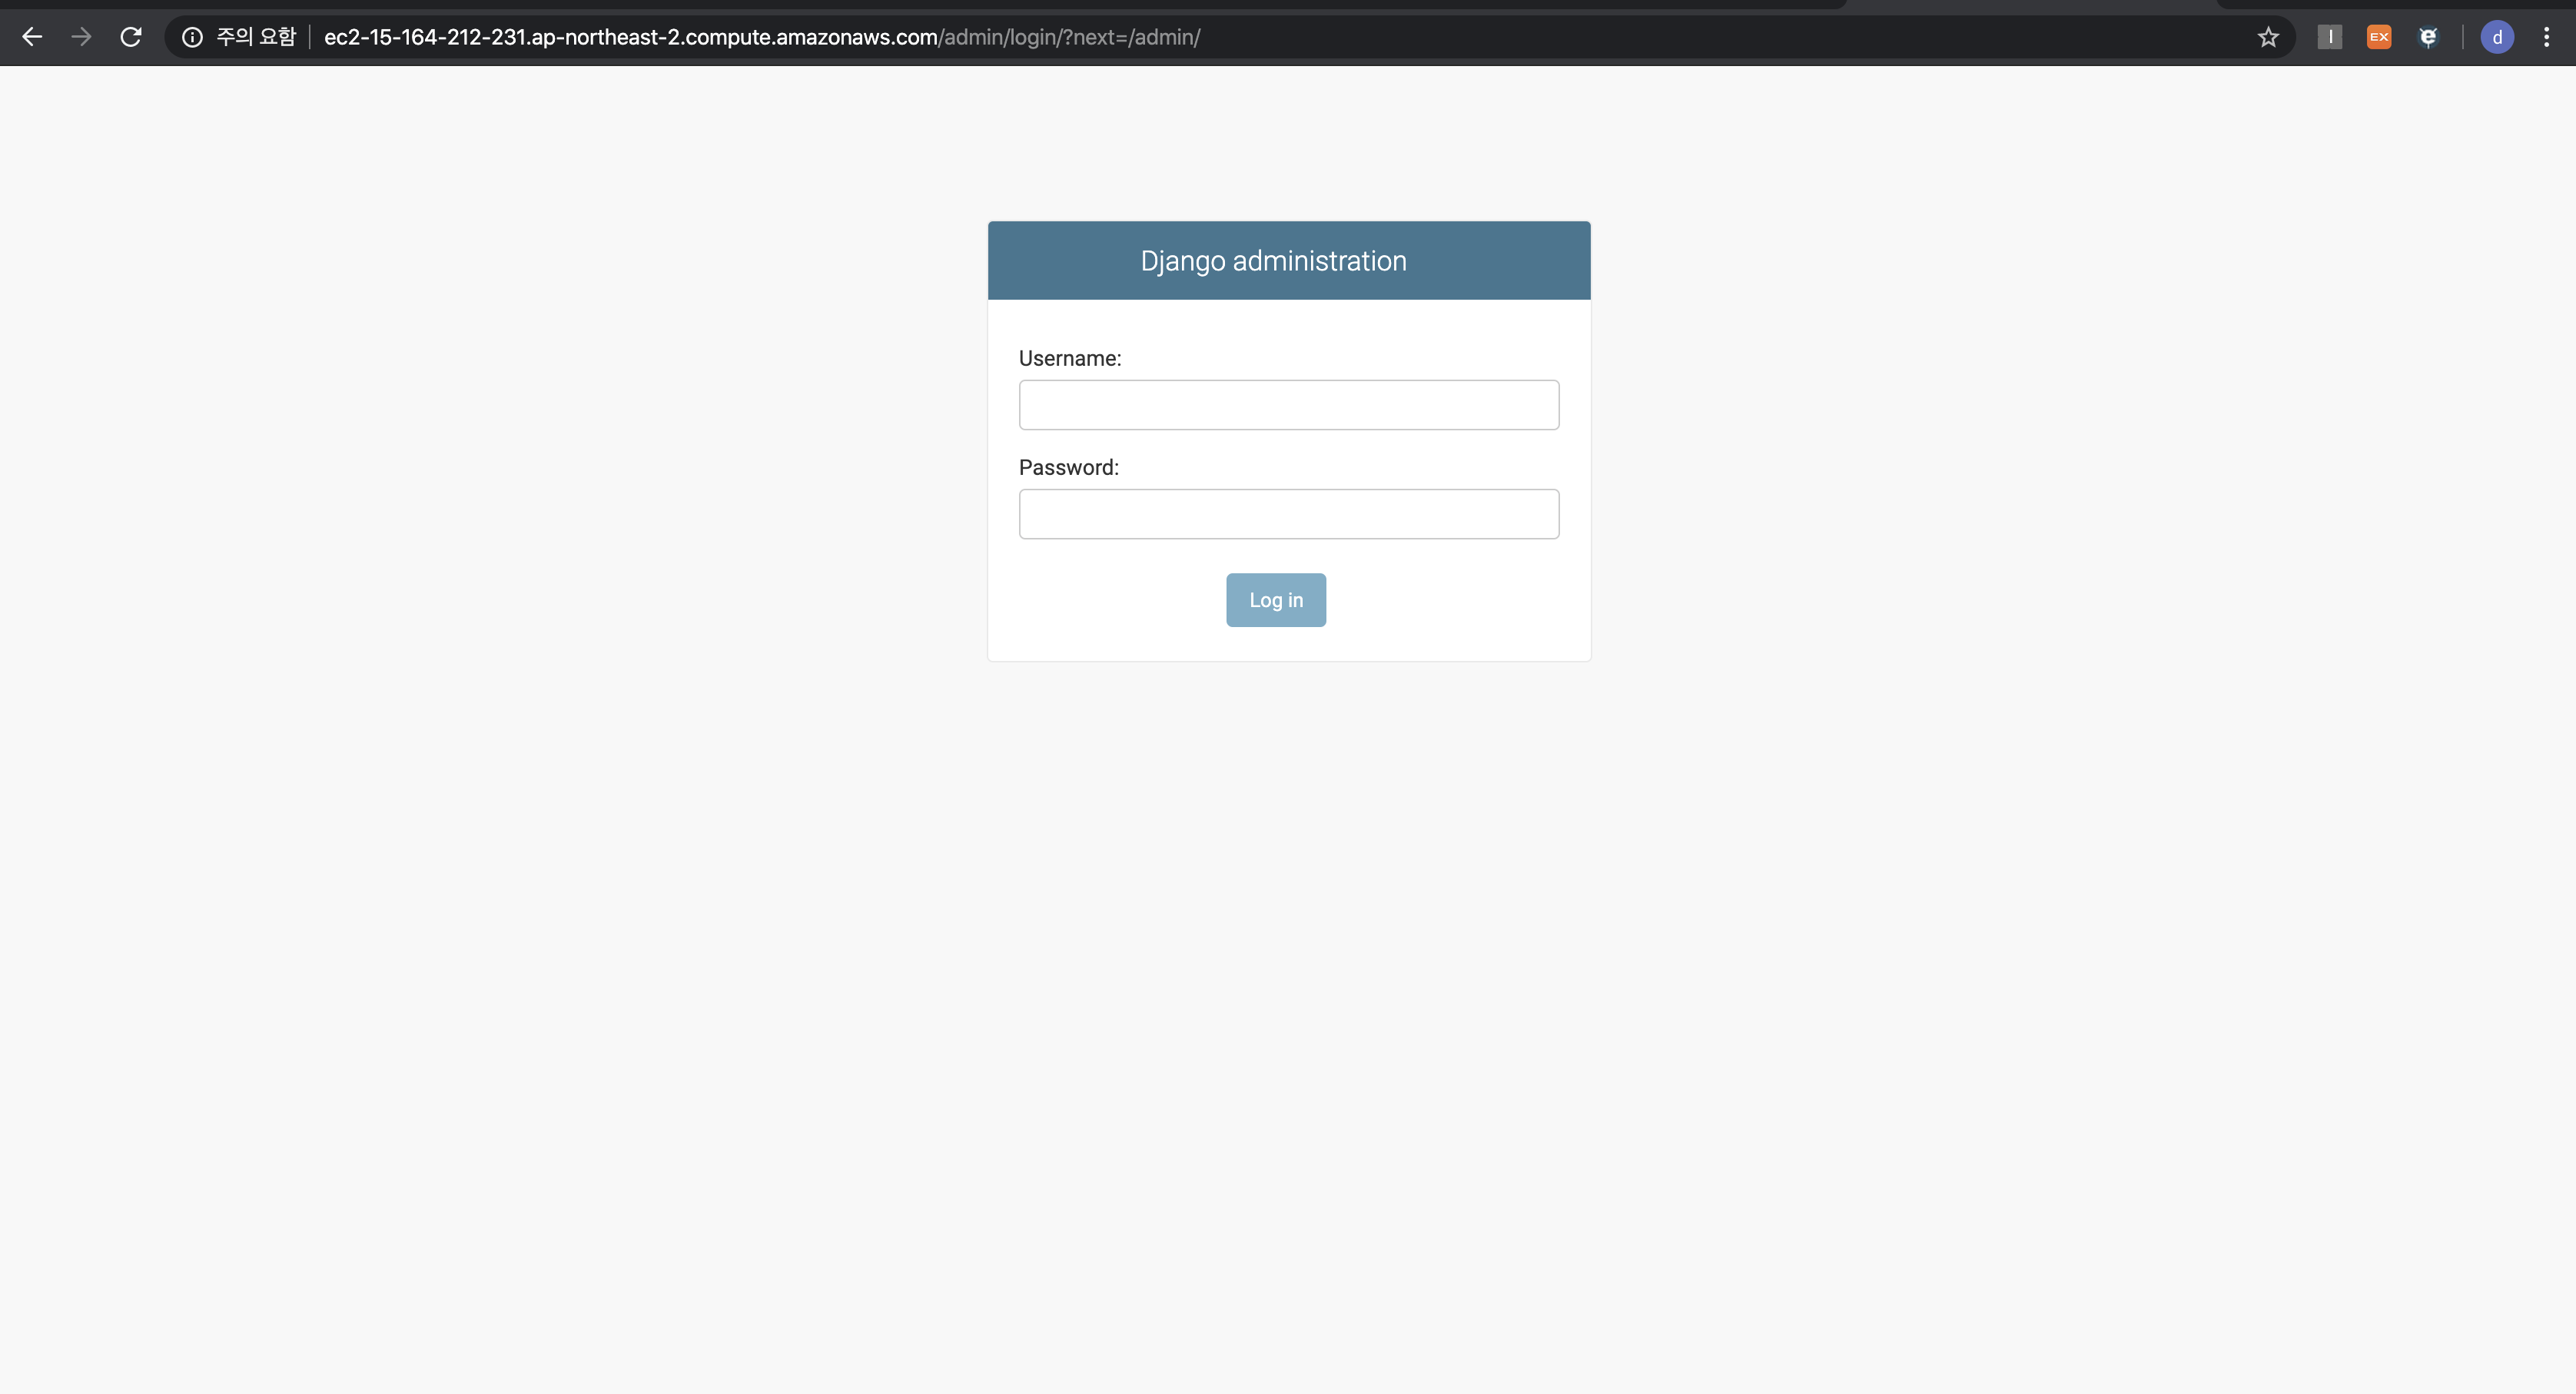The width and height of the screenshot is (2576, 1394).
Task: Reload the current page
Action: pos(131,37)
